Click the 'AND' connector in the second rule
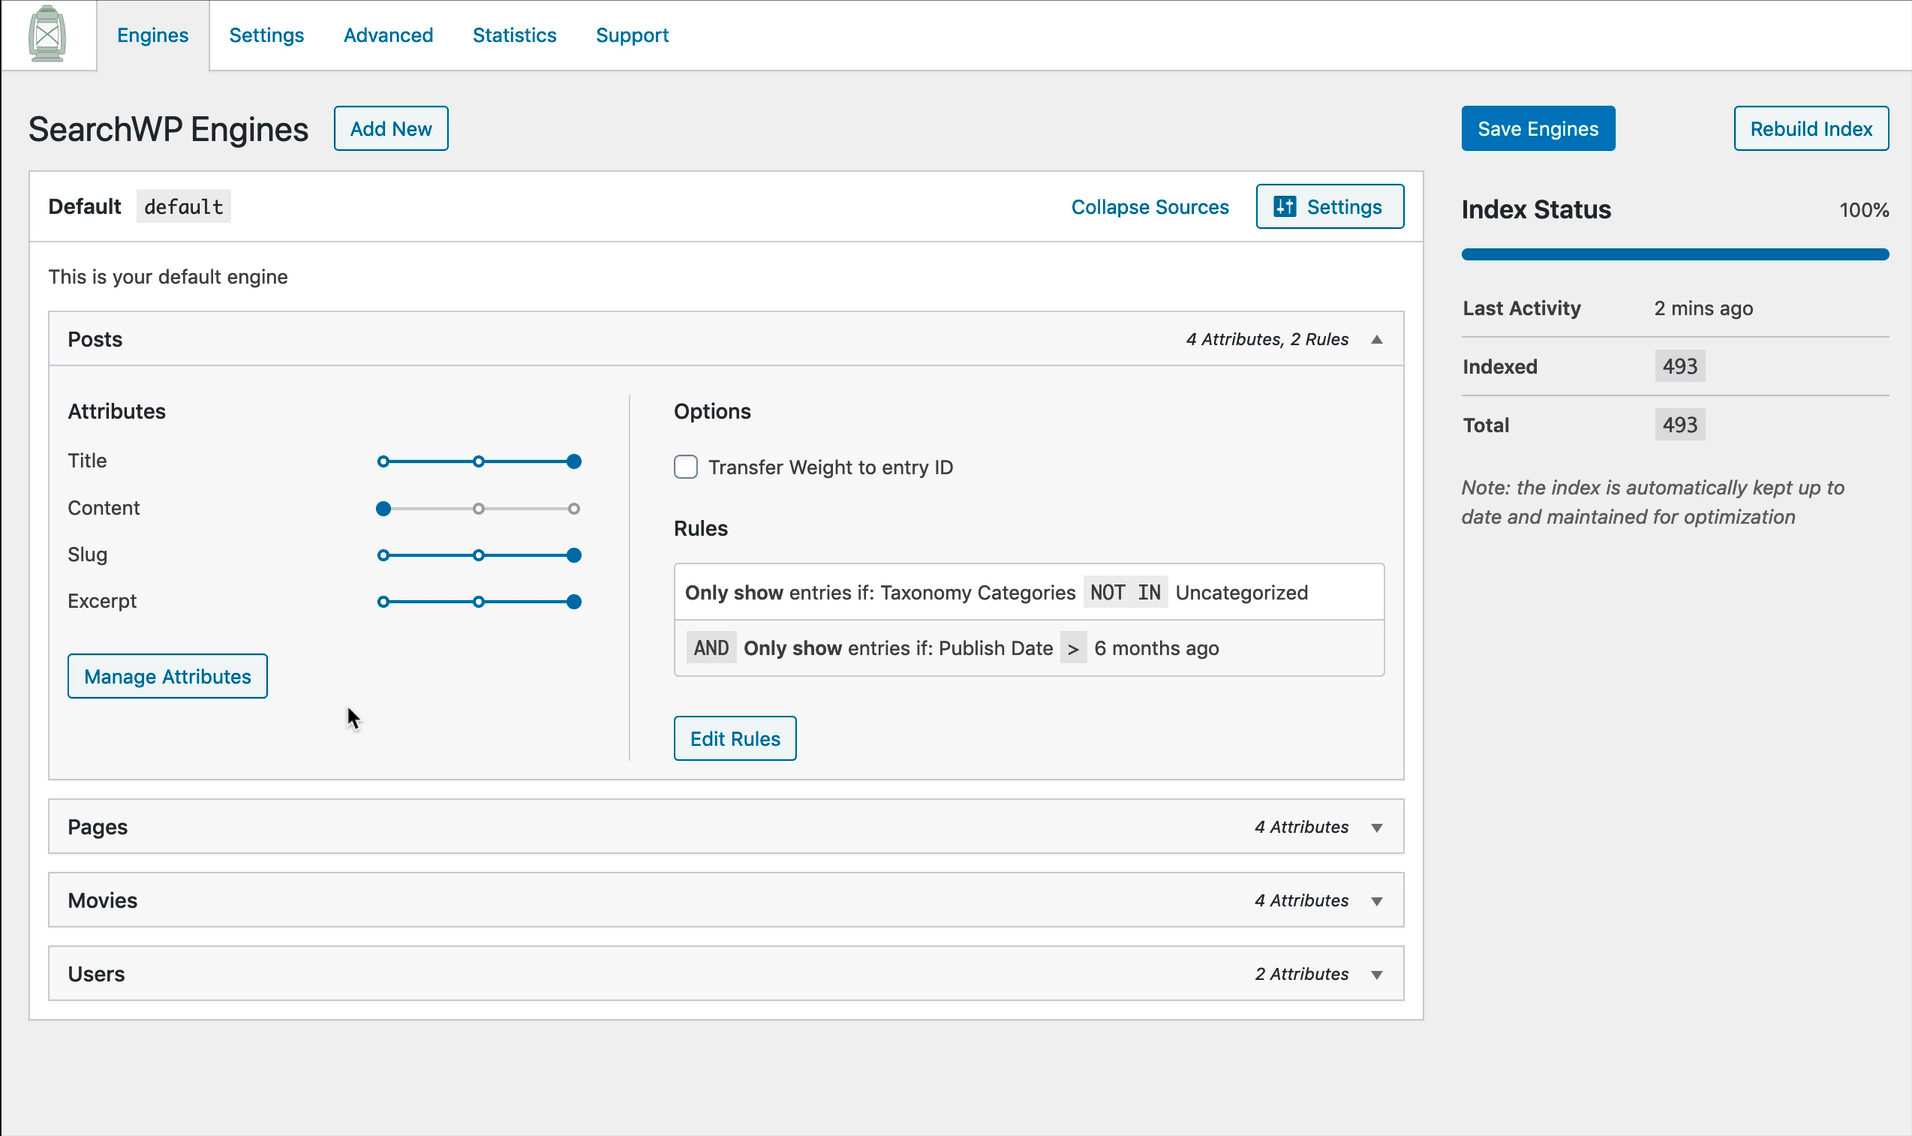1912x1136 pixels. click(x=711, y=648)
